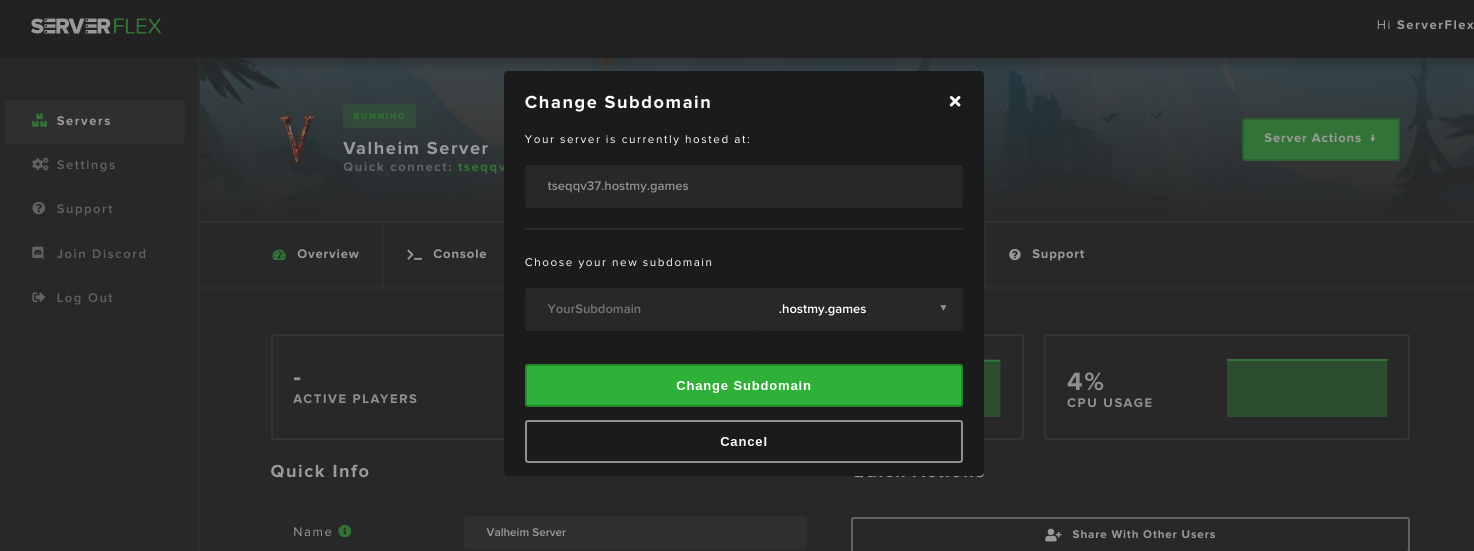Click the Server Actions down-arrow icon
The image size is (1474, 551).
(x=1373, y=139)
